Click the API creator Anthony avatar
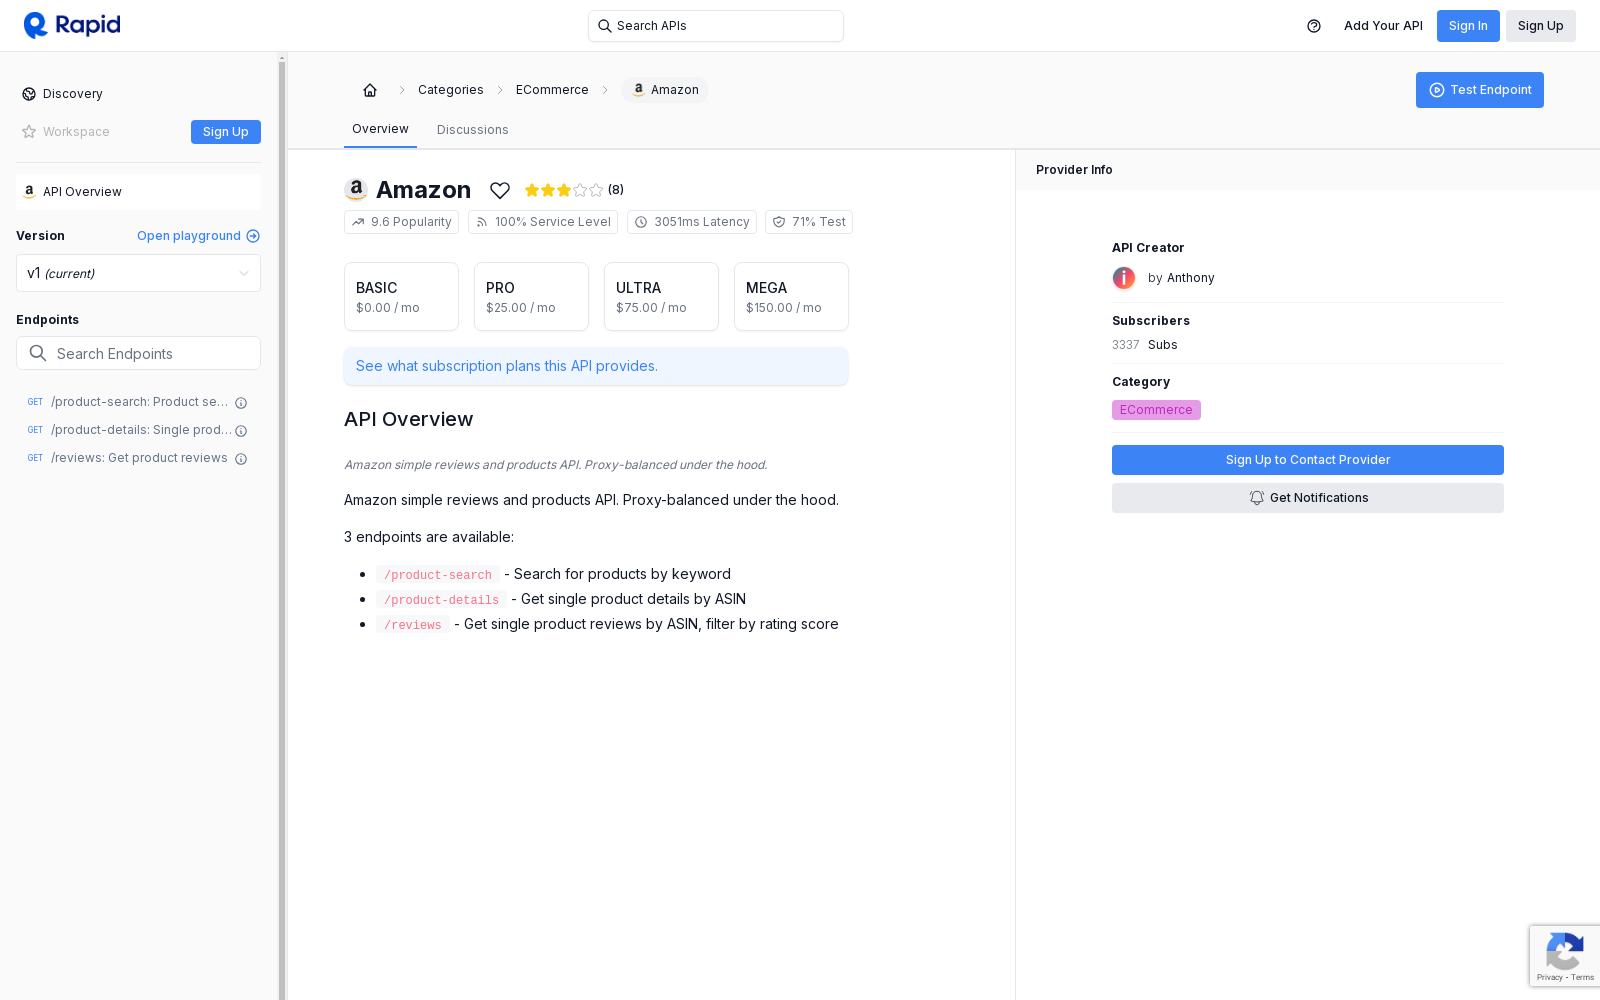The image size is (1600, 1000). [x=1124, y=278]
